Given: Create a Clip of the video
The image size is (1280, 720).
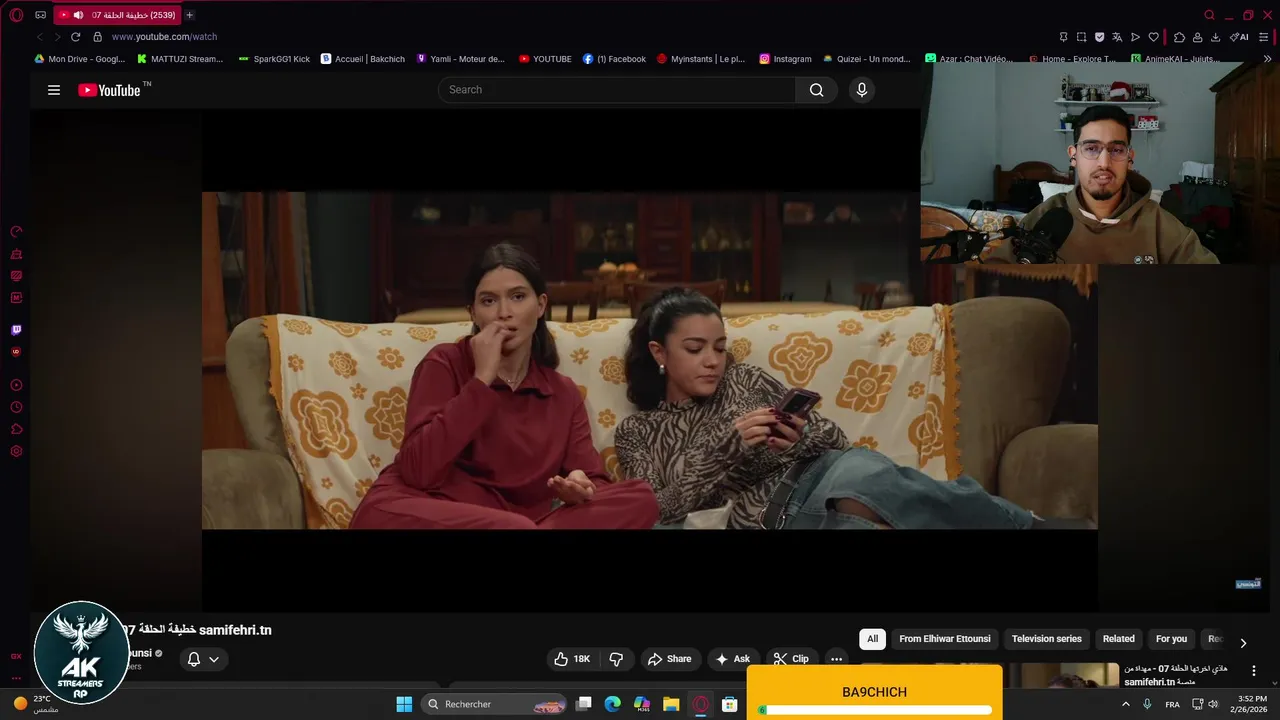Looking at the screenshot, I should pyautogui.click(x=792, y=659).
